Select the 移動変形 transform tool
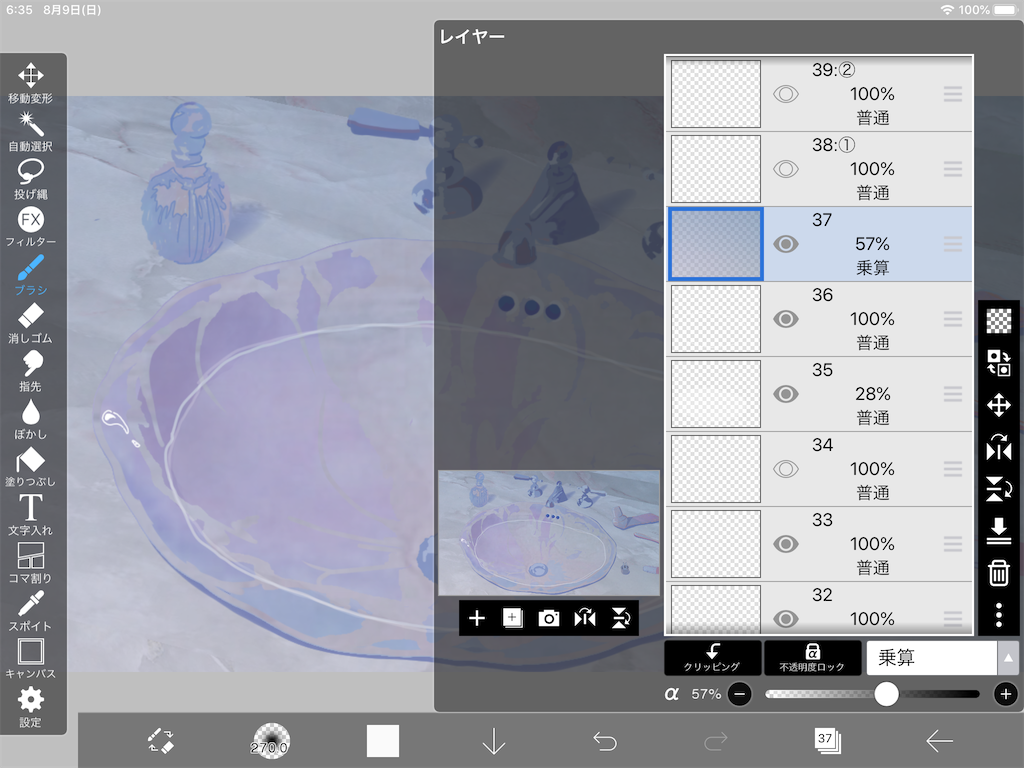This screenshot has height=768, width=1024. (30, 83)
